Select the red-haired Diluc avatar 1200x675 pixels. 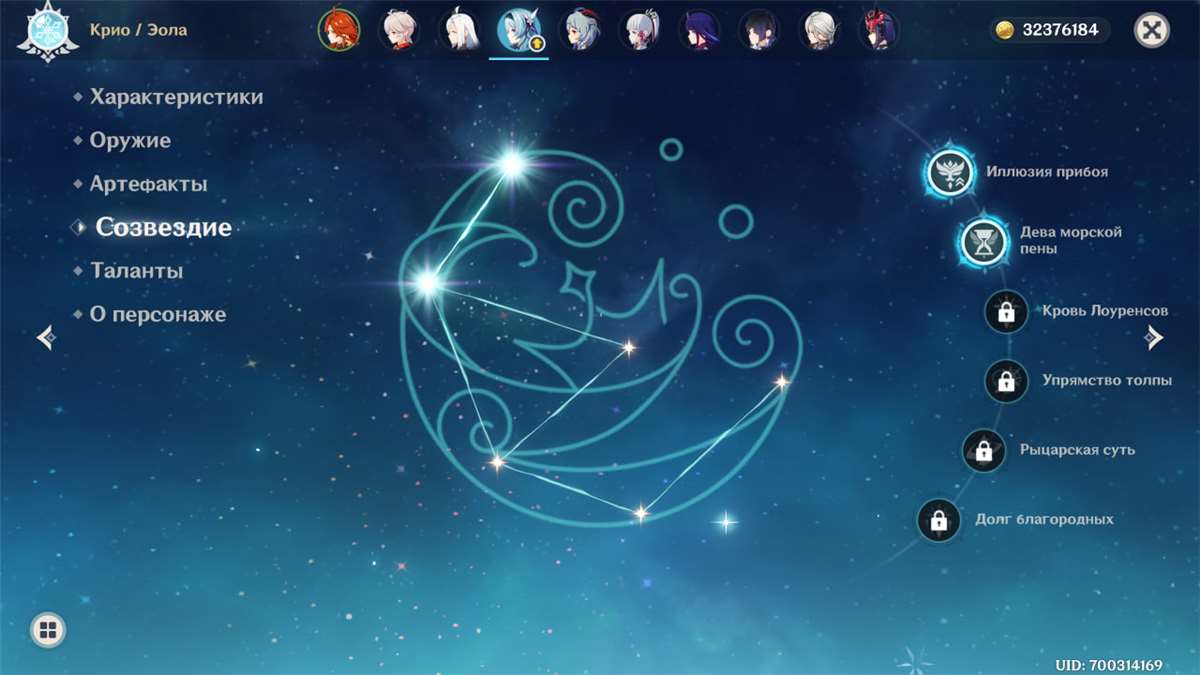pos(339,30)
